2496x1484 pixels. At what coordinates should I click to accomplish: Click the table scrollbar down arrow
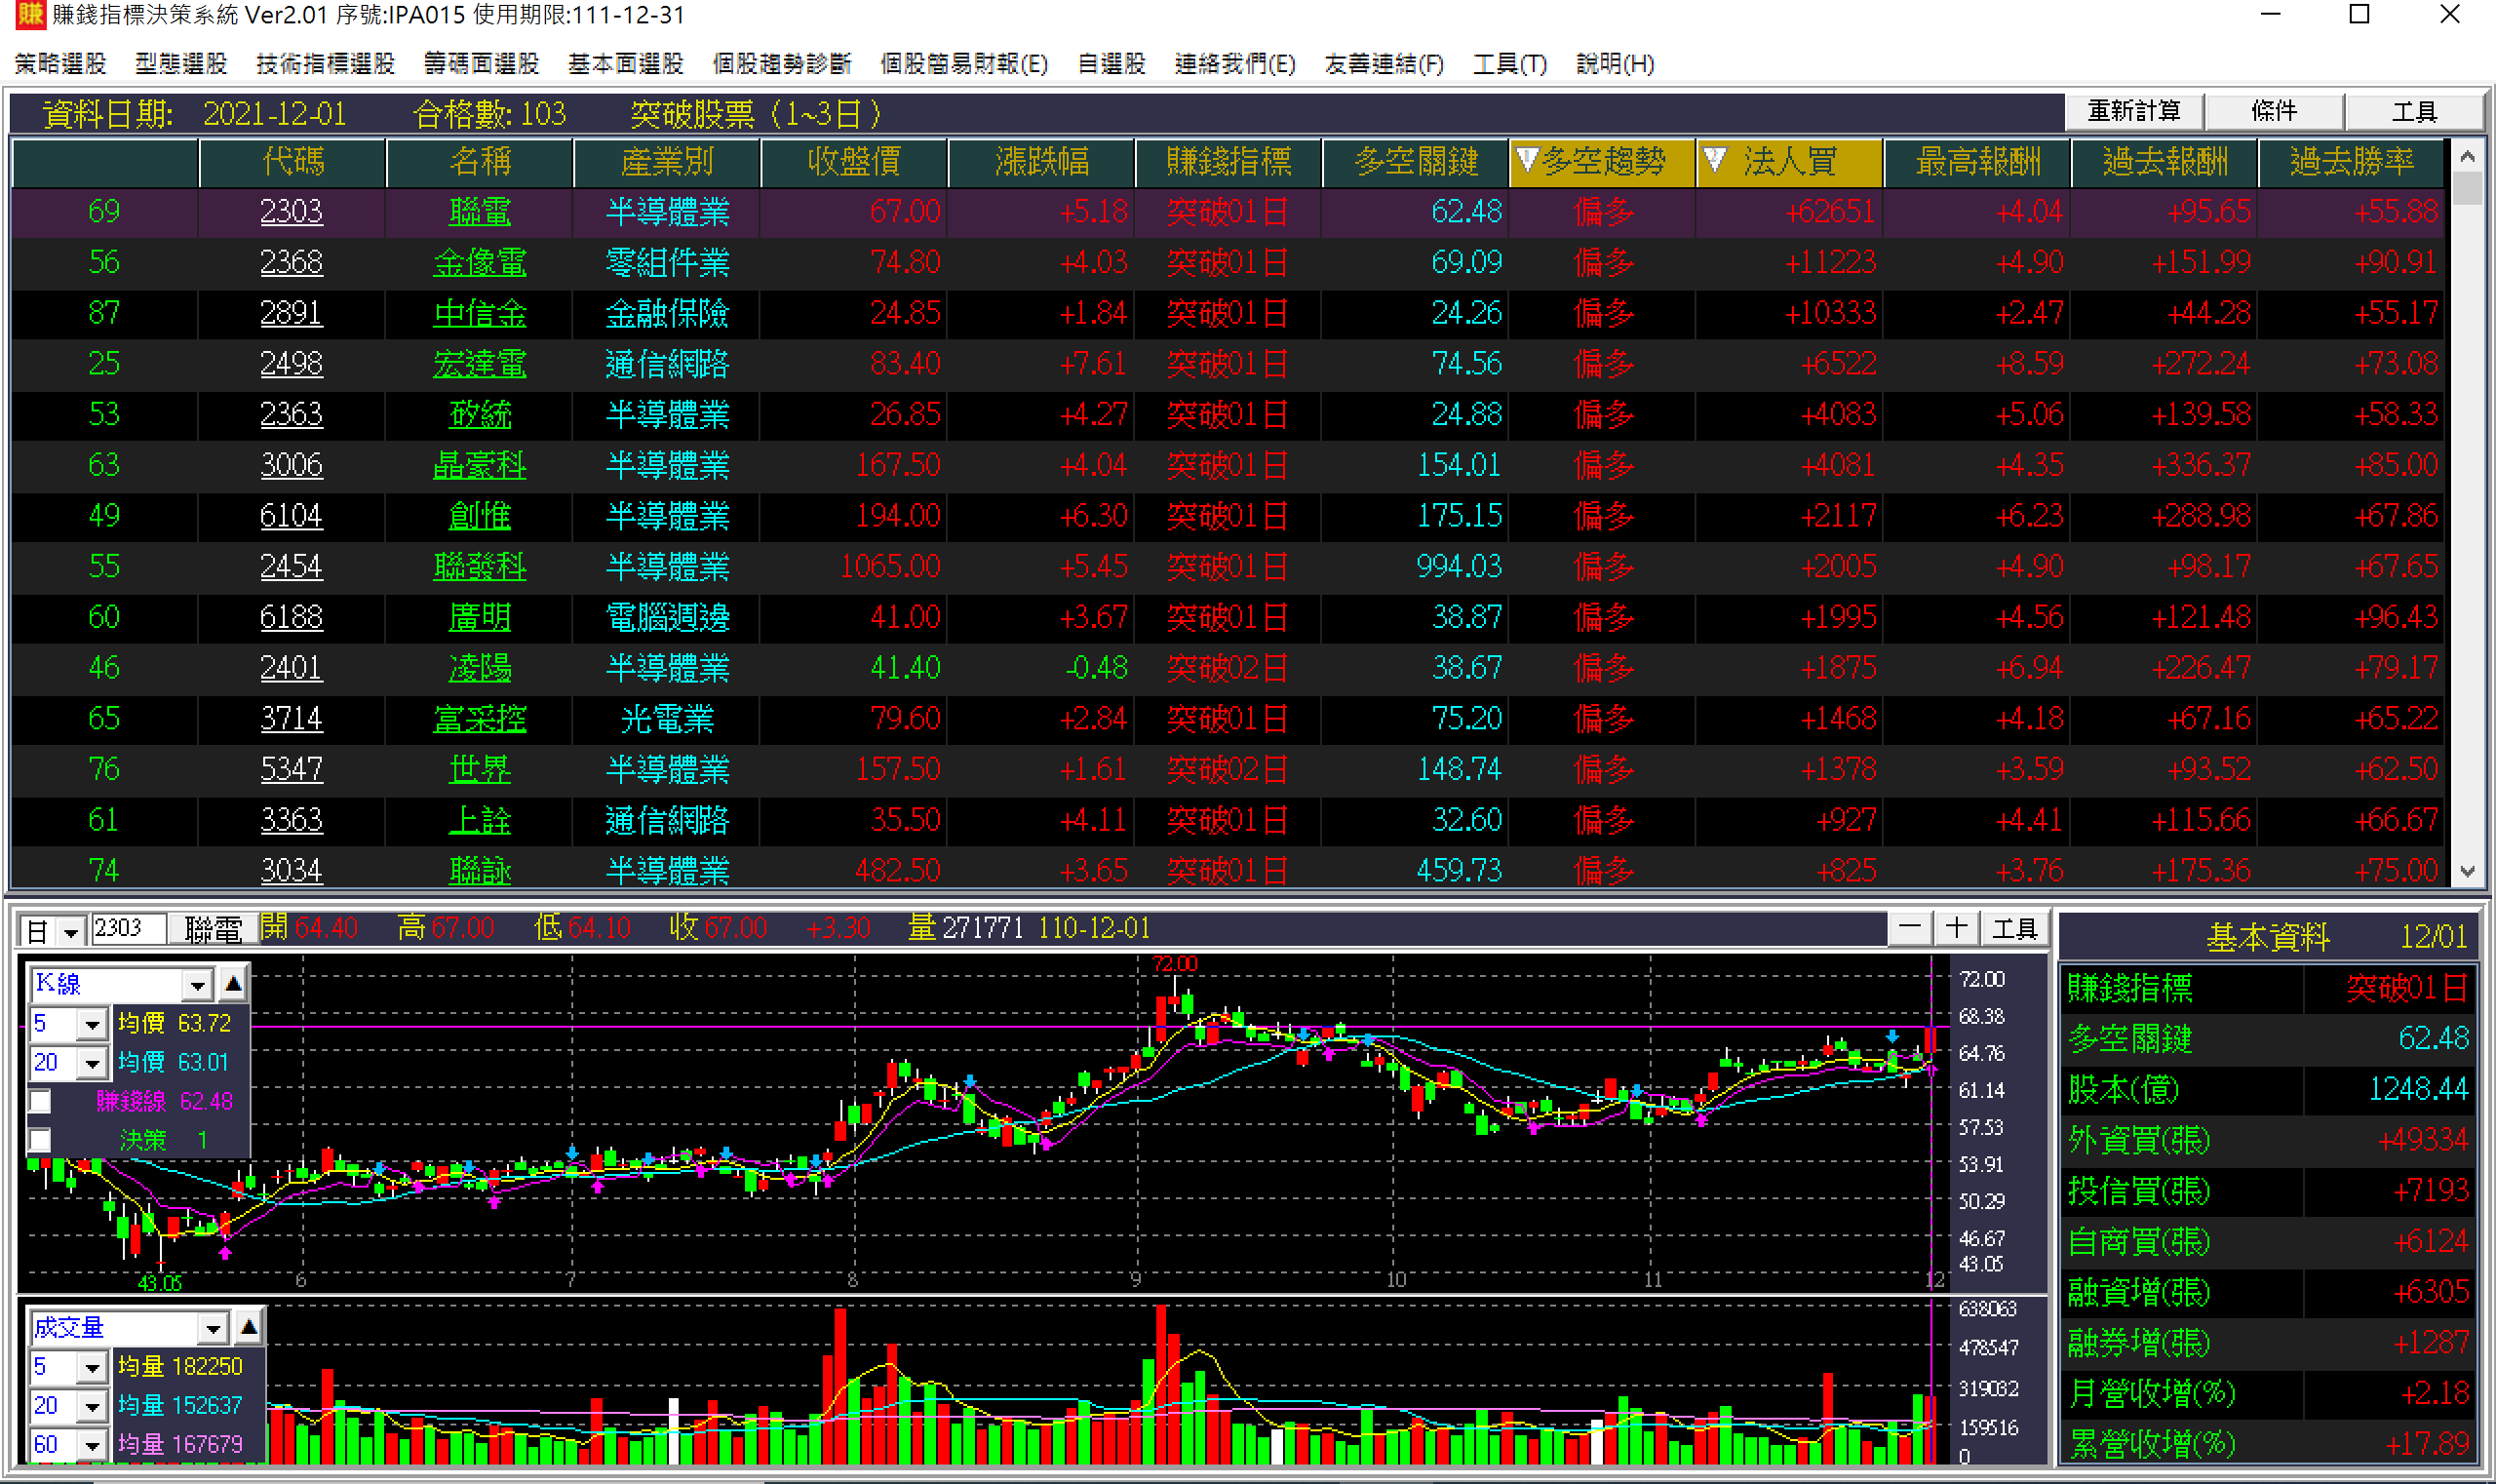click(2467, 871)
